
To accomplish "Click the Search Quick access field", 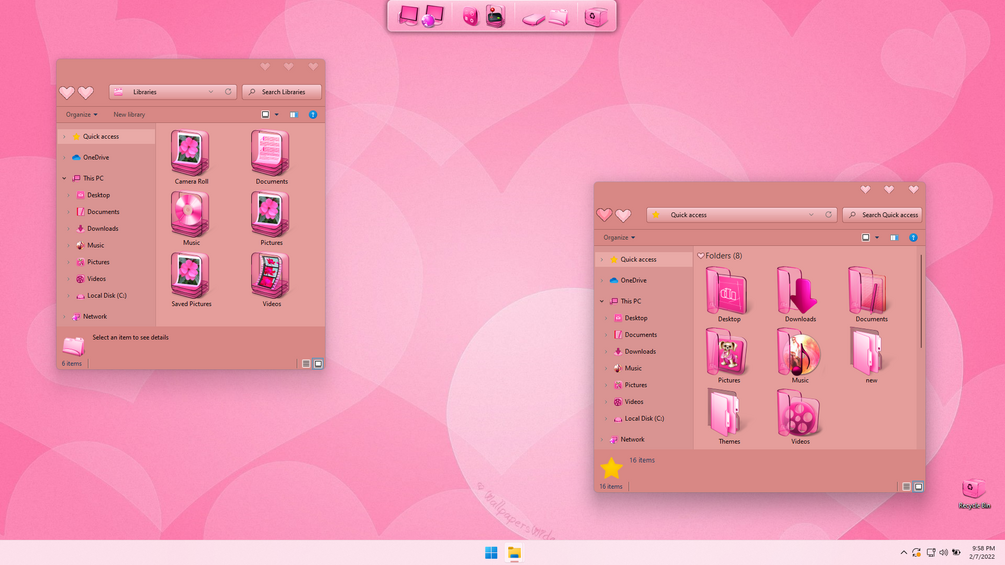I will click(x=882, y=215).
